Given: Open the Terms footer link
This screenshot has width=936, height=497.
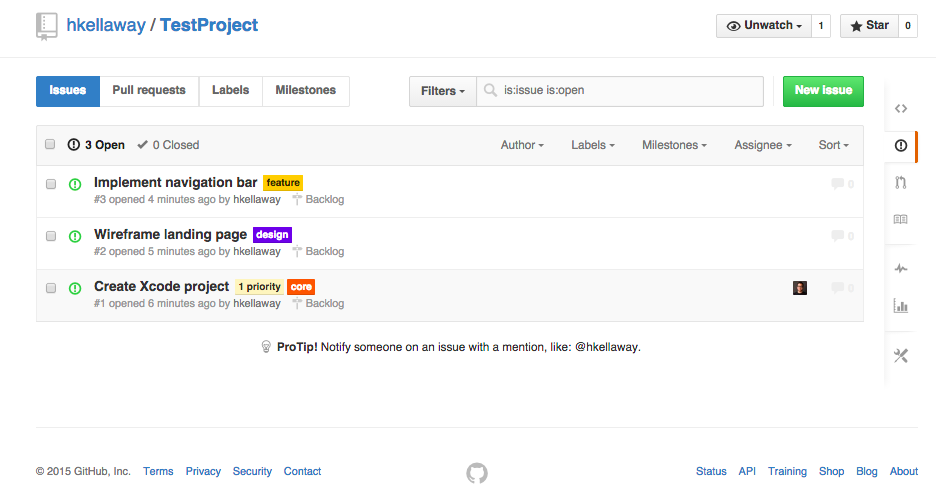Looking at the screenshot, I should (158, 471).
